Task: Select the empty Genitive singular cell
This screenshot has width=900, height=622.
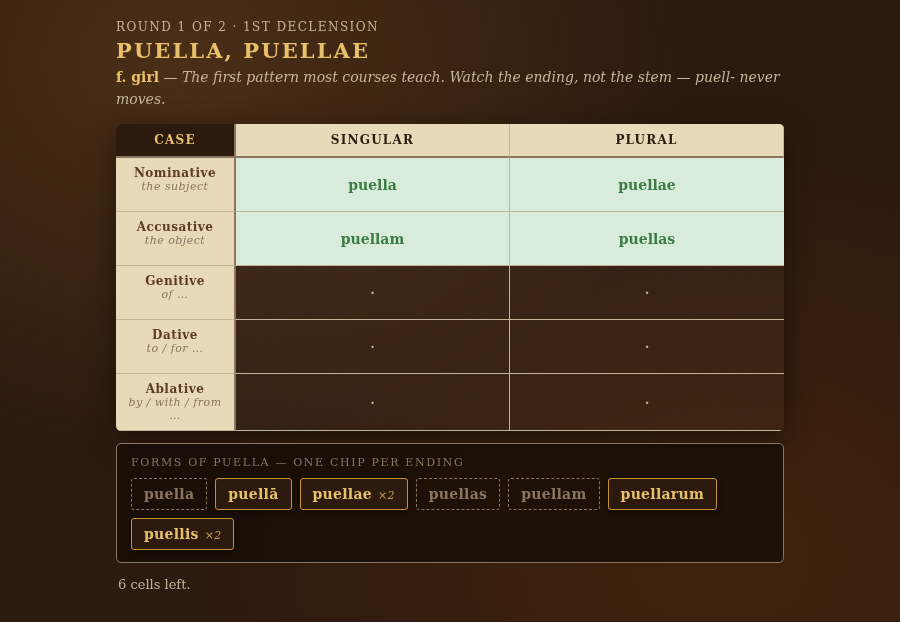Action: [373, 293]
